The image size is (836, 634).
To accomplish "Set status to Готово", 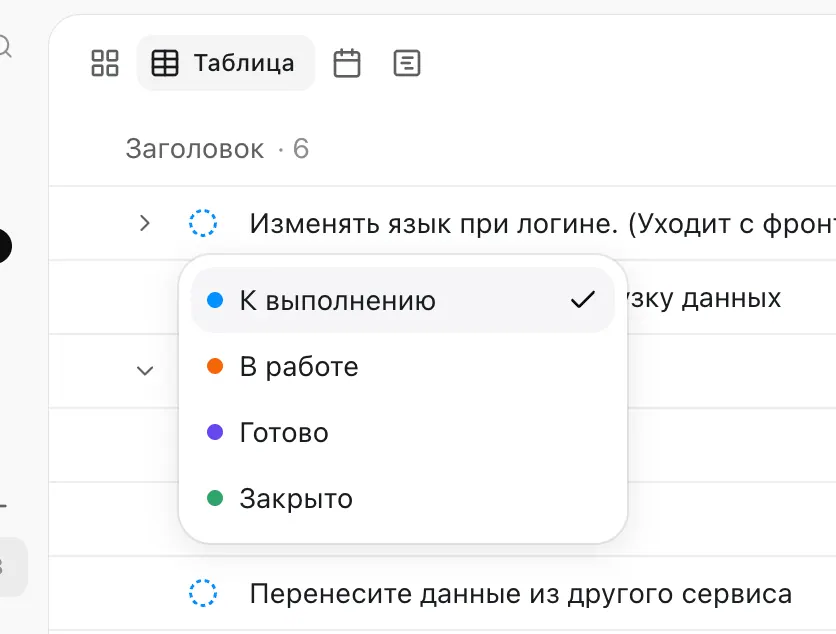I will click(x=403, y=432).
